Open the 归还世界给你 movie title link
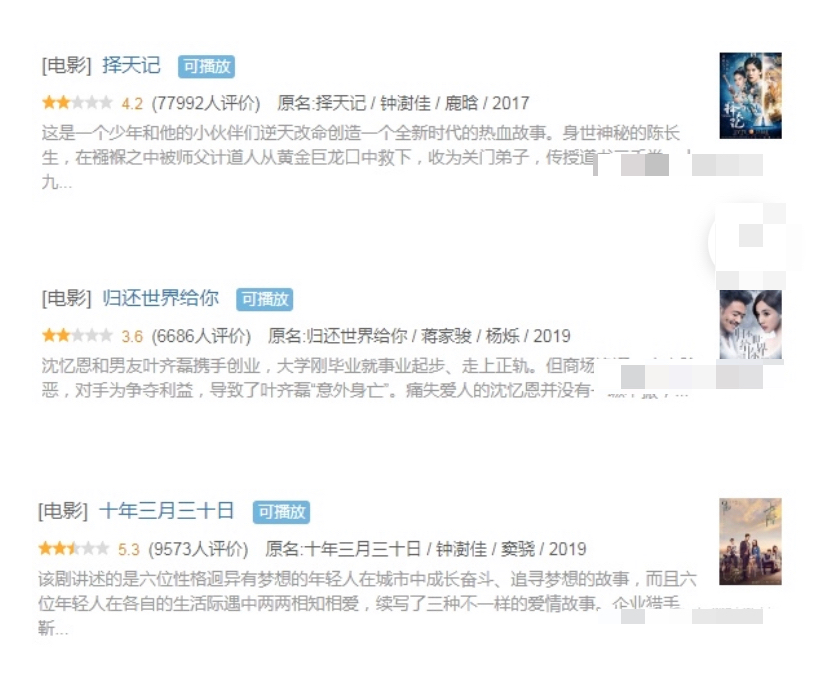Viewport: 828px width, 680px height. coord(161,298)
